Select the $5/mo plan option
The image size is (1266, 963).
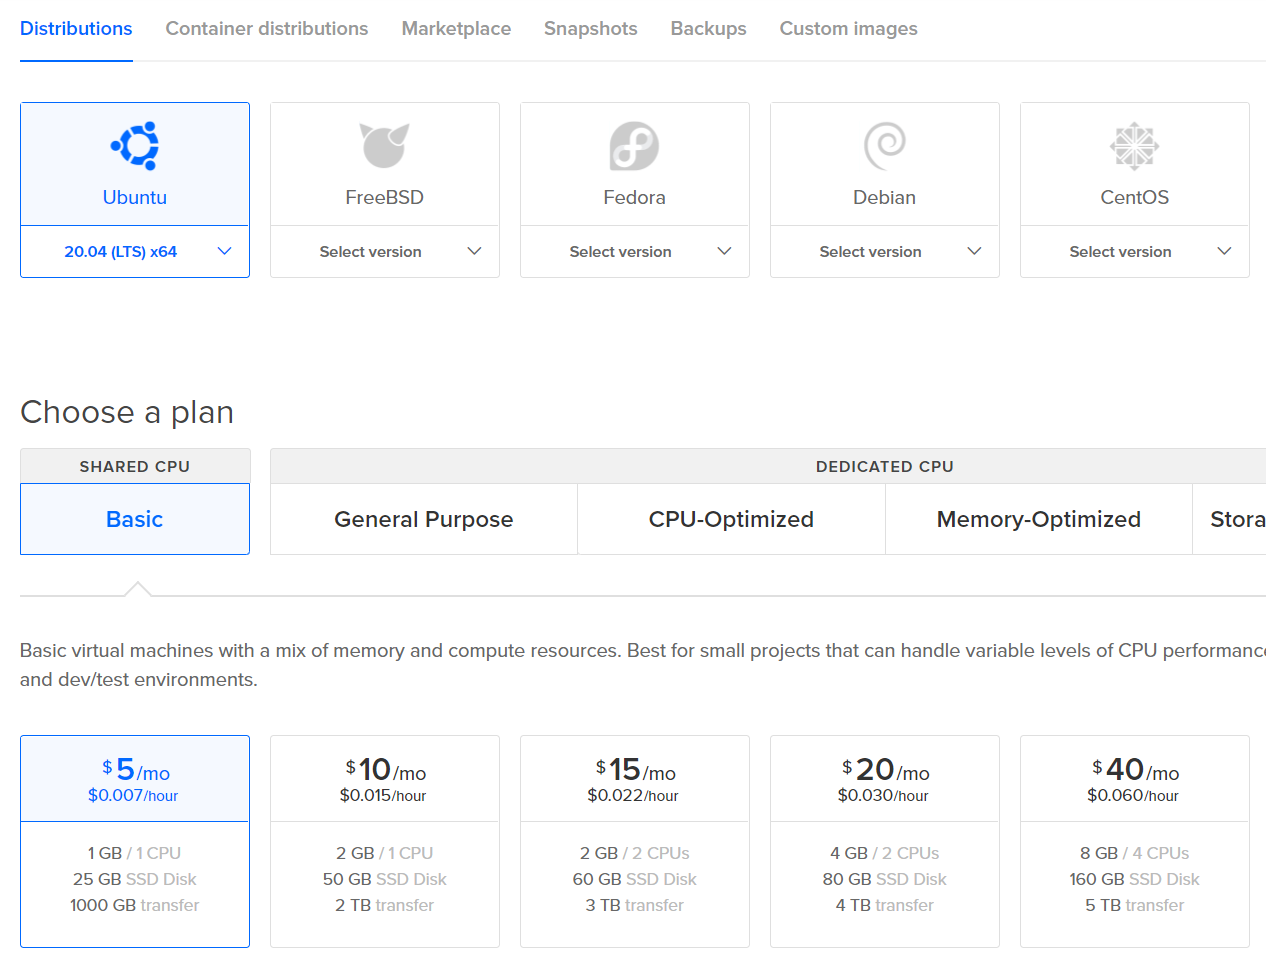pyautogui.click(x=135, y=840)
